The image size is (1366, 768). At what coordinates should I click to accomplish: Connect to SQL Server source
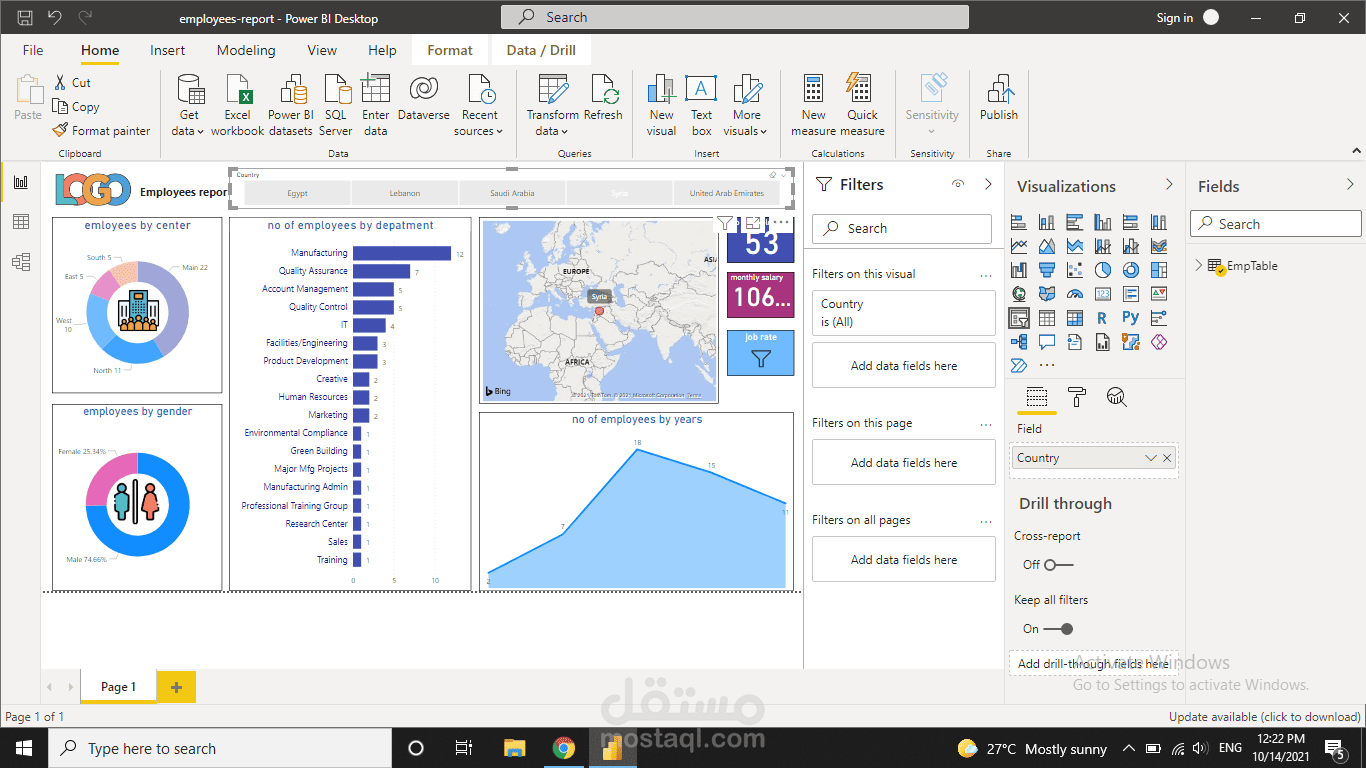coord(336,105)
